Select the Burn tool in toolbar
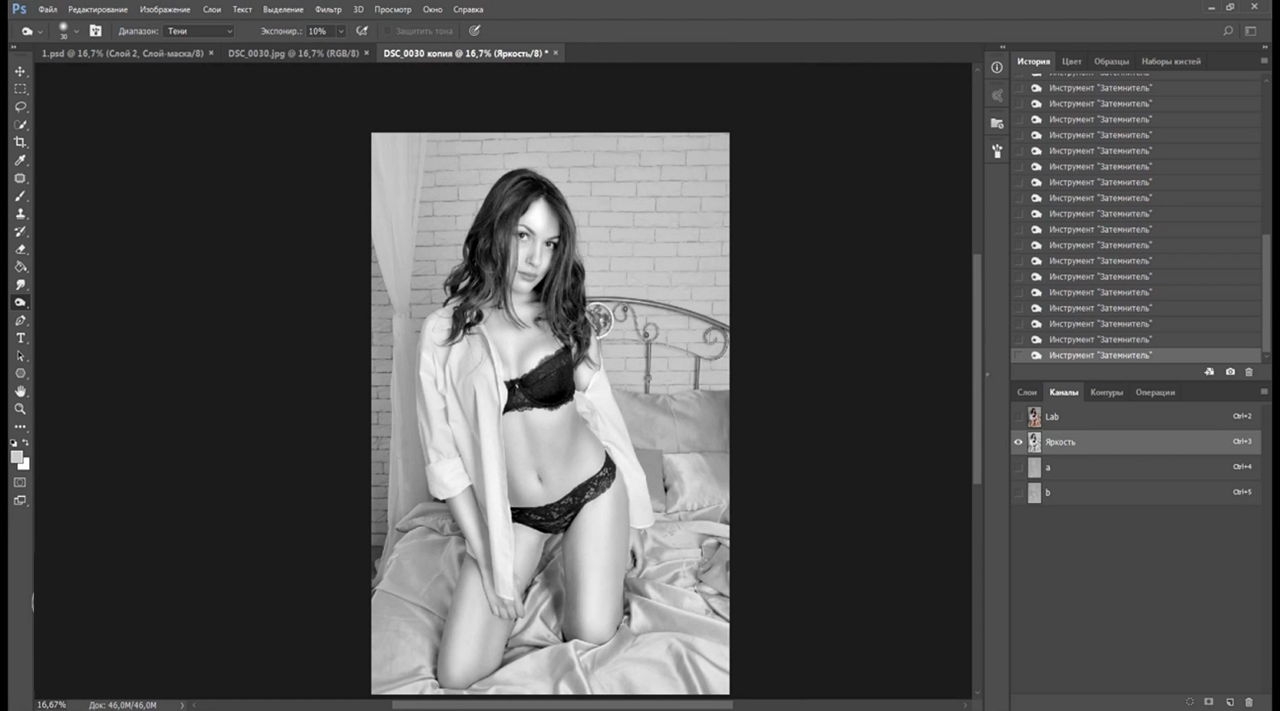Screen dimensions: 1280x711 [20, 302]
